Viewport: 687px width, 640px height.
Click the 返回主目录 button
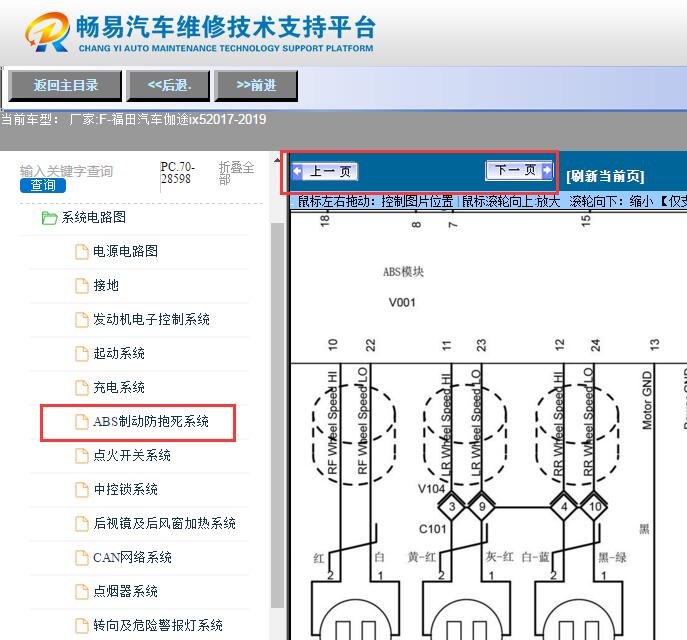point(65,85)
